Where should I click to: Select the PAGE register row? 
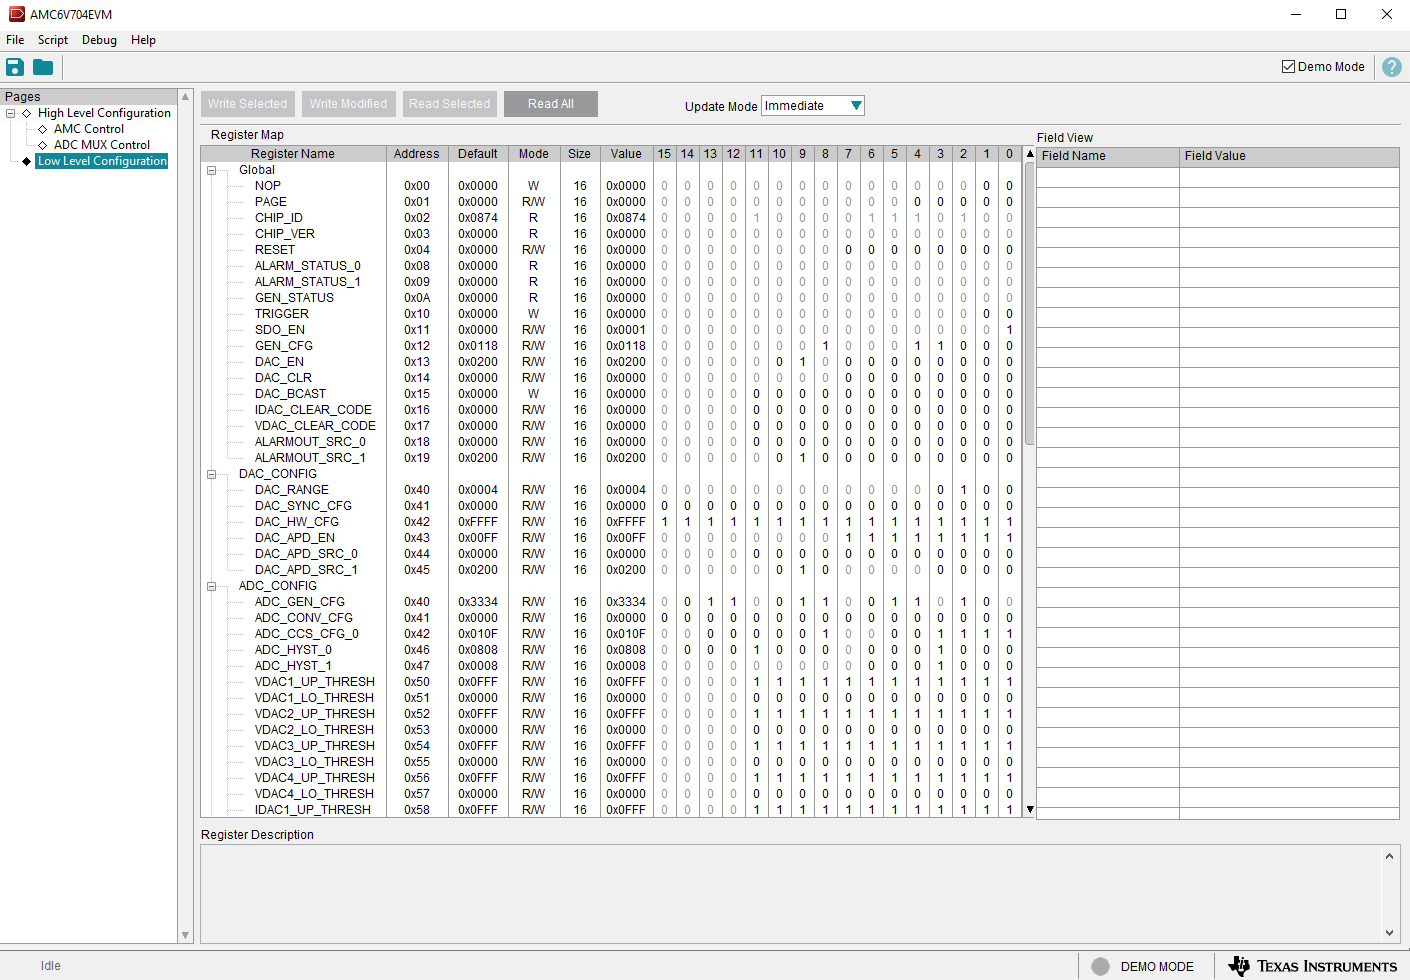(x=611, y=202)
